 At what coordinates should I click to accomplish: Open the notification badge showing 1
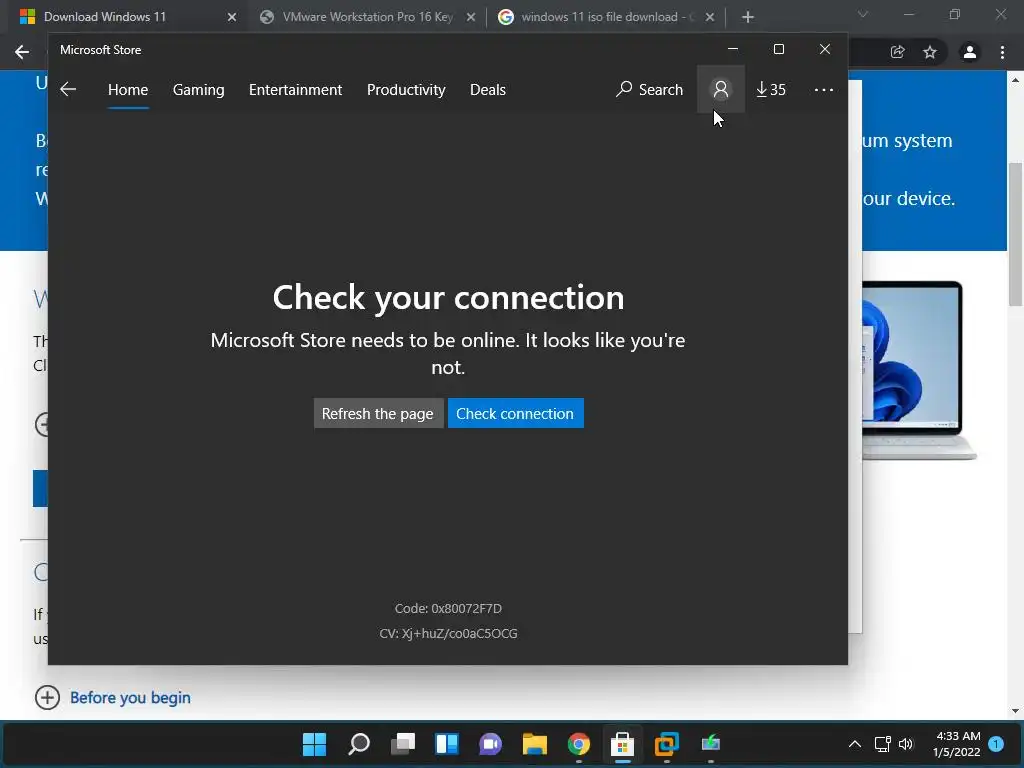[x=996, y=744]
